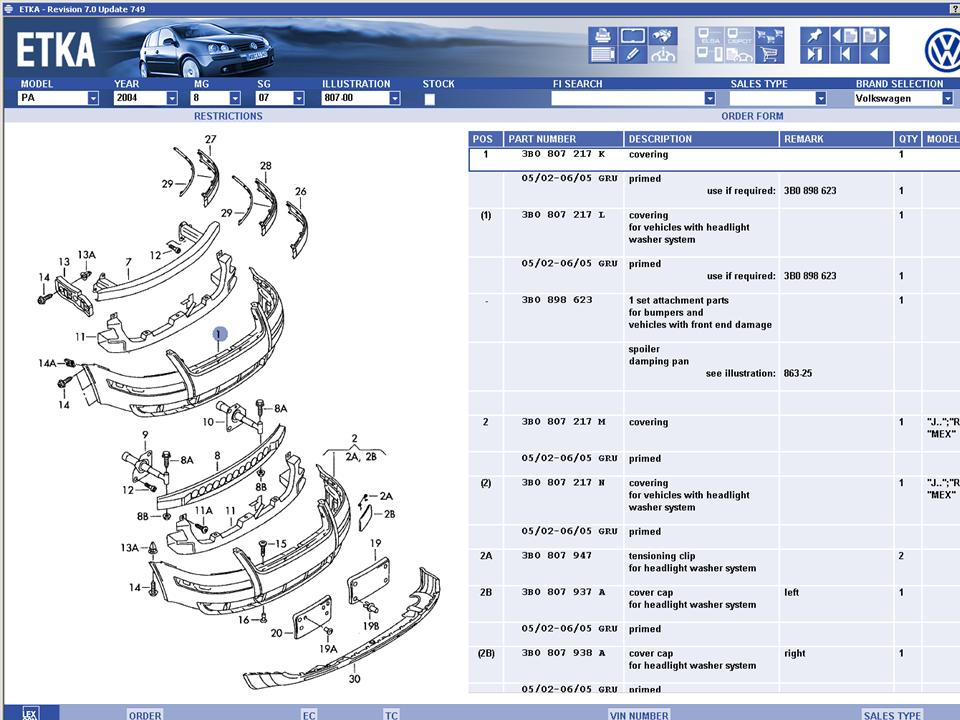
Task: Go to previous illustration page icon
Action: pos(845,36)
